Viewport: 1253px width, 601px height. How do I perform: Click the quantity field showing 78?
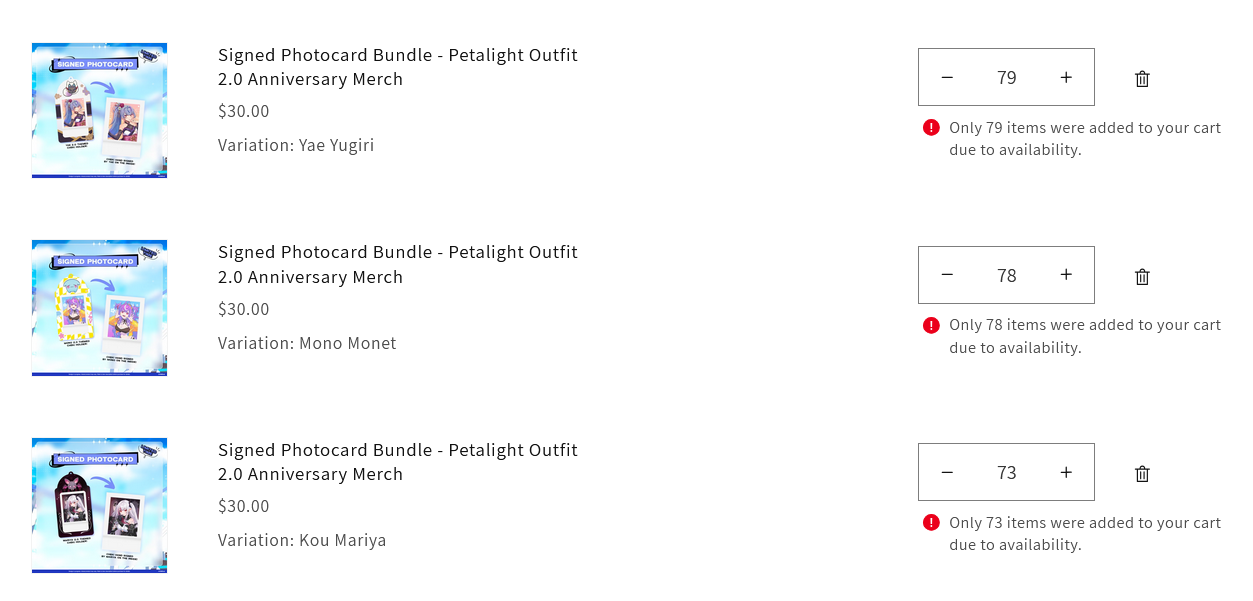coord(1006,275)
